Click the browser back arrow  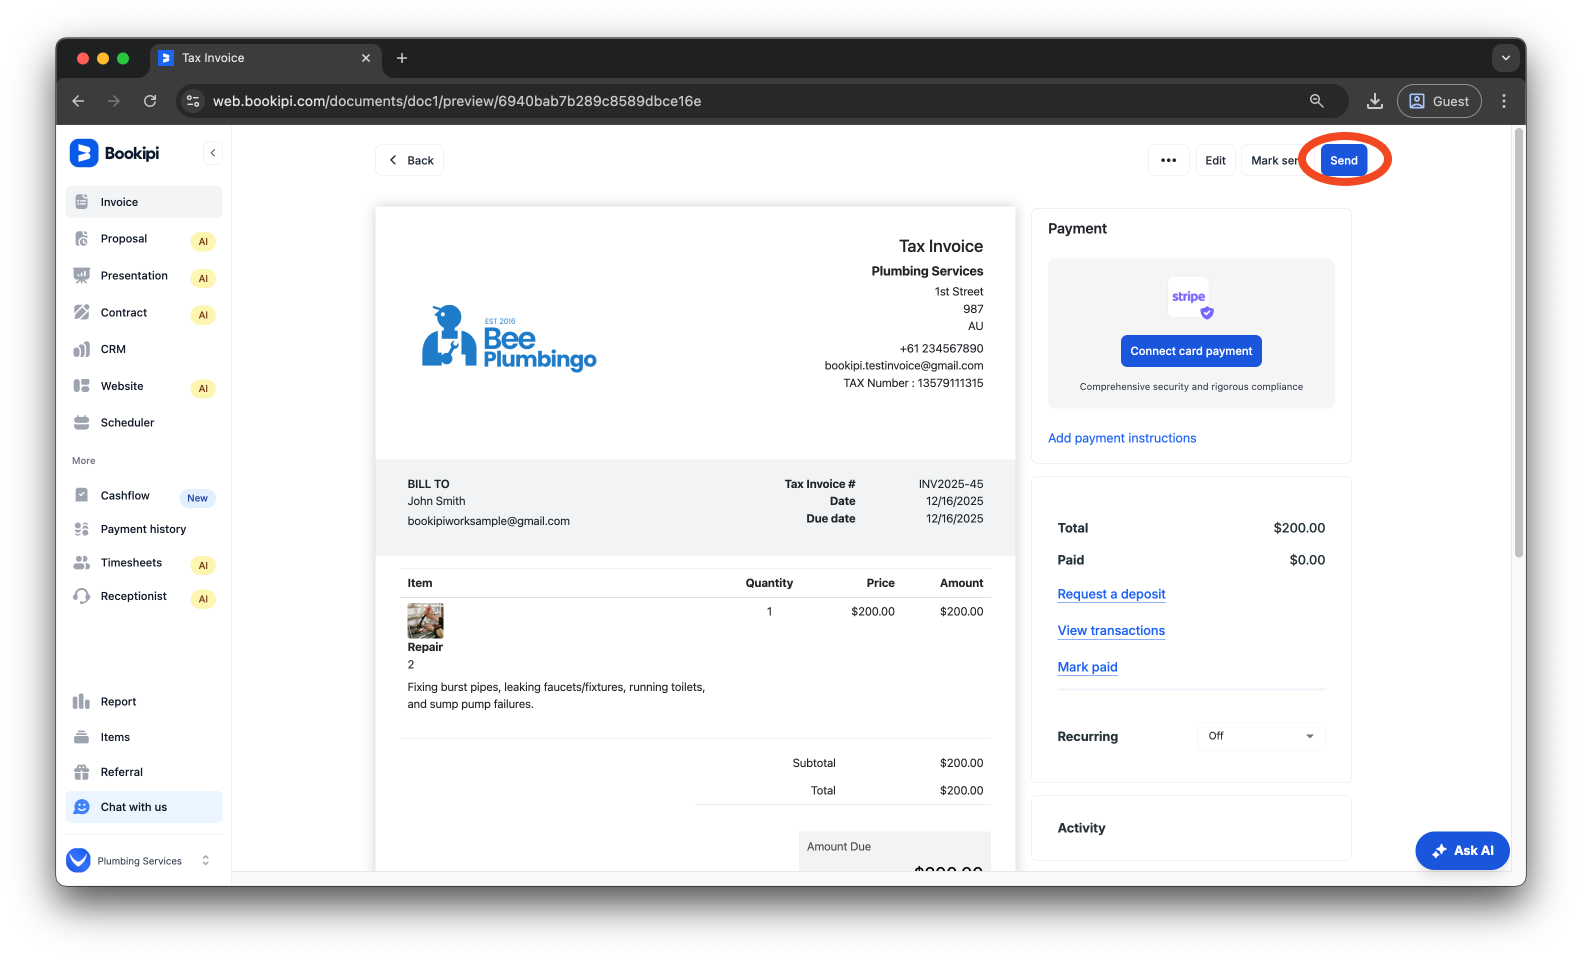pos(78,101)
